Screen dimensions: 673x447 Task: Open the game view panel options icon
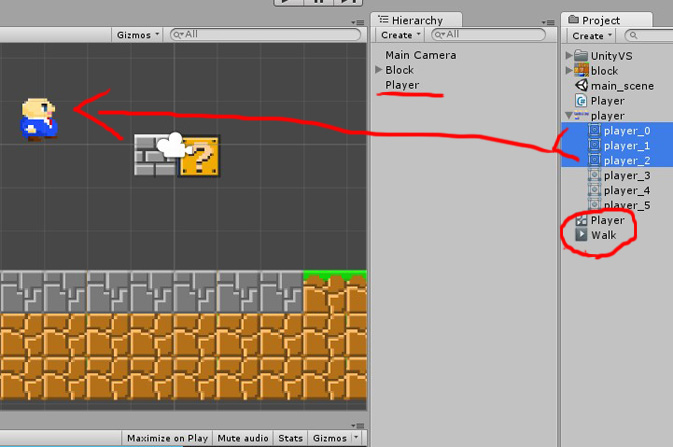358,426
